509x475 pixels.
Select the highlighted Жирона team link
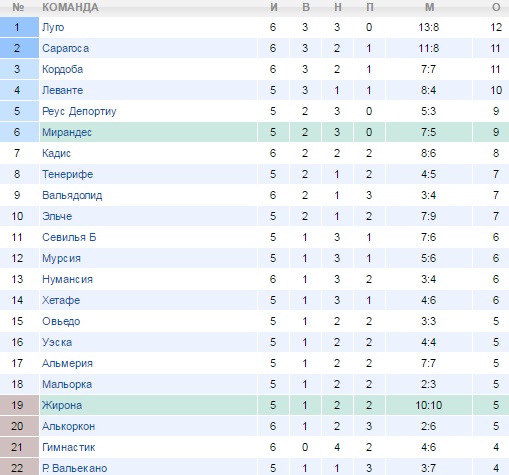click(x=62, y=405)
